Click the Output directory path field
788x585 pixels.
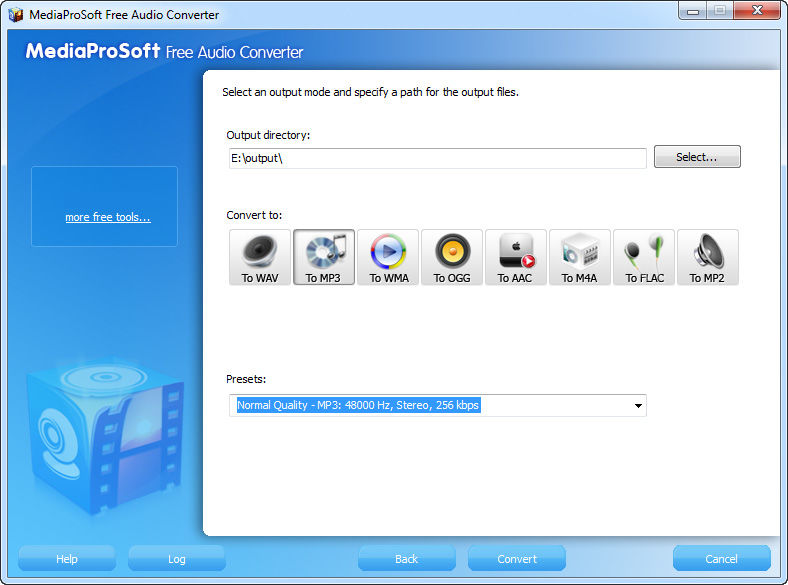coord(438,158)
